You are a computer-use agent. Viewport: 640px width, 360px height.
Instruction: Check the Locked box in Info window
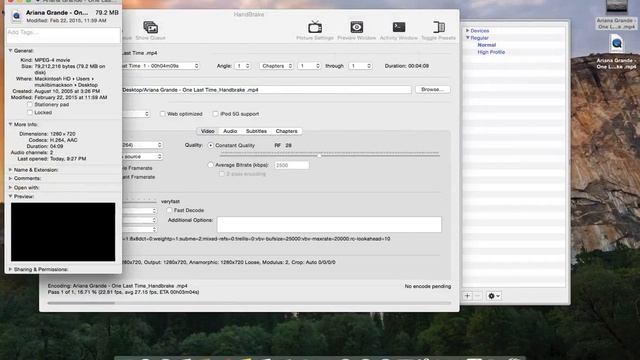[30, 112]
